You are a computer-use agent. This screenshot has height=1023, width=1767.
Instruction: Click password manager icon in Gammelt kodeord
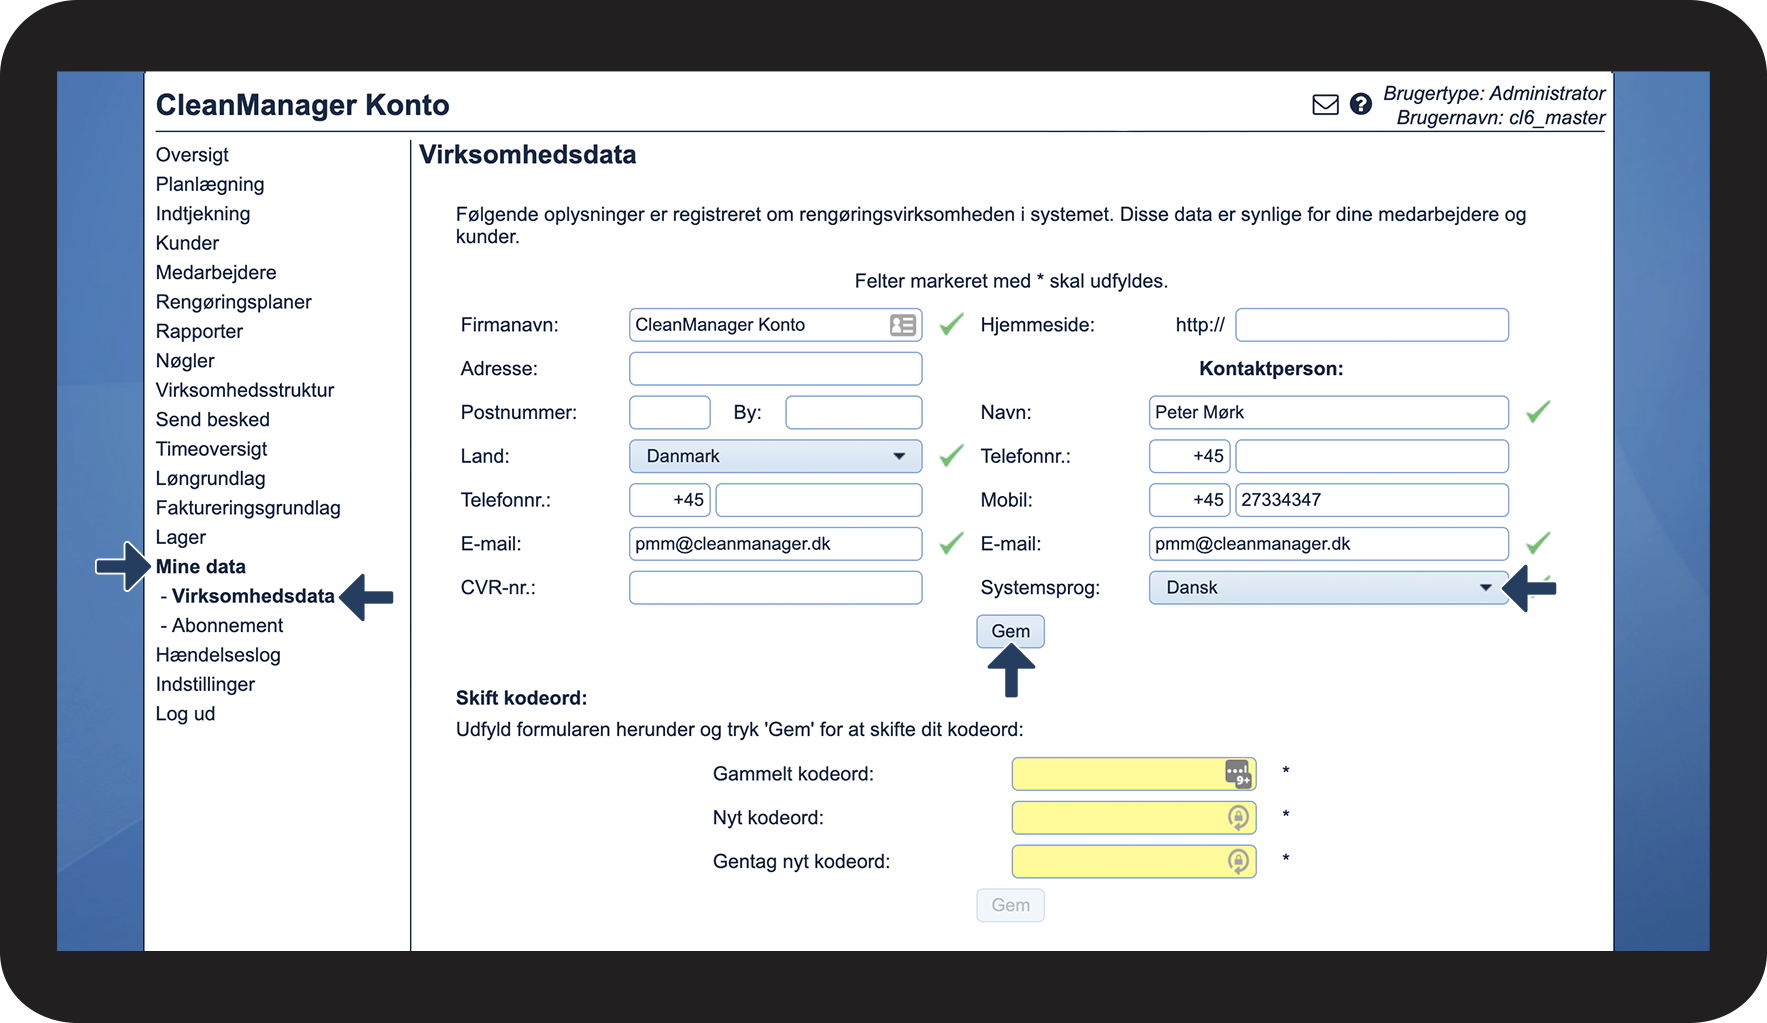1237,774
